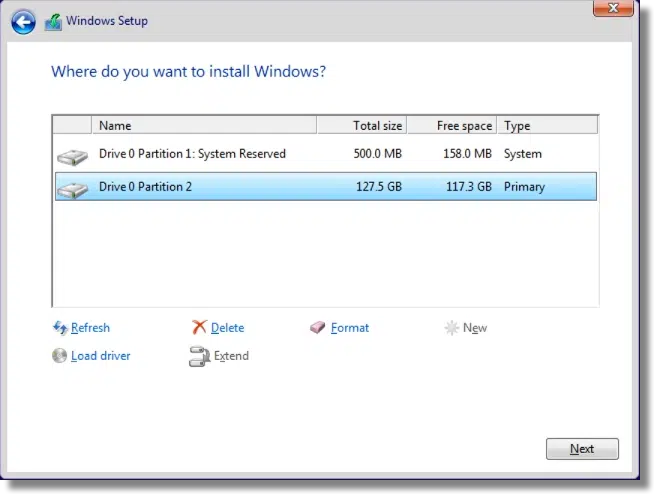Go back with the blue arrow button
Image resolution: width=654 pixels, height=494 pixels.
(23, 22)
